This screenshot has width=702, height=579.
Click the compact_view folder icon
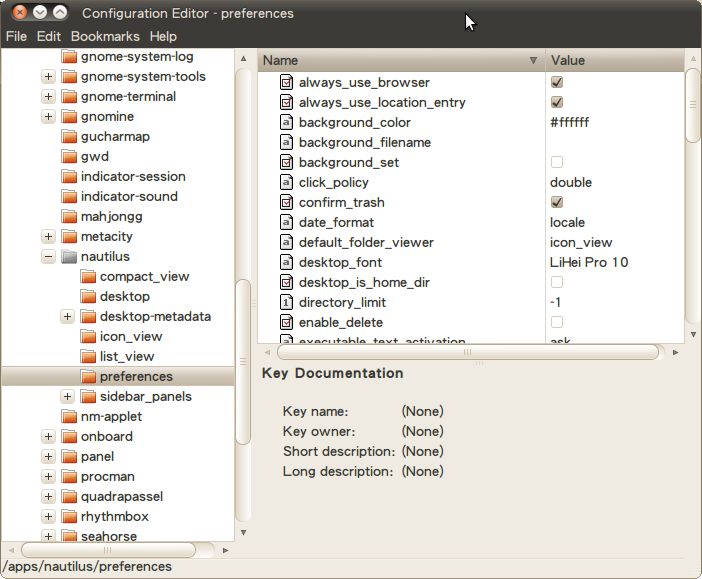pos(88,277)
